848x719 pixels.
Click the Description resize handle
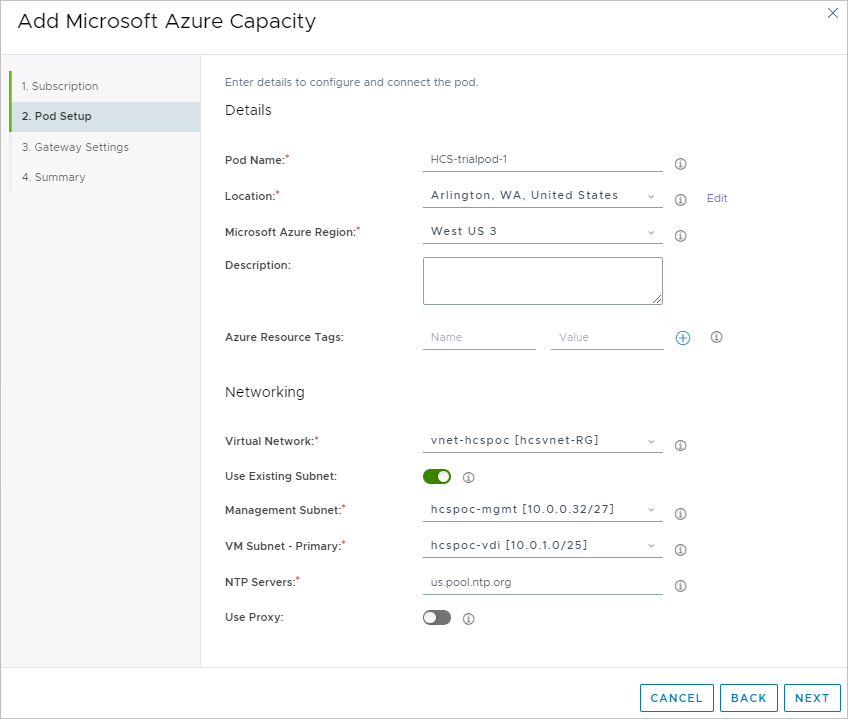(657, 299)
